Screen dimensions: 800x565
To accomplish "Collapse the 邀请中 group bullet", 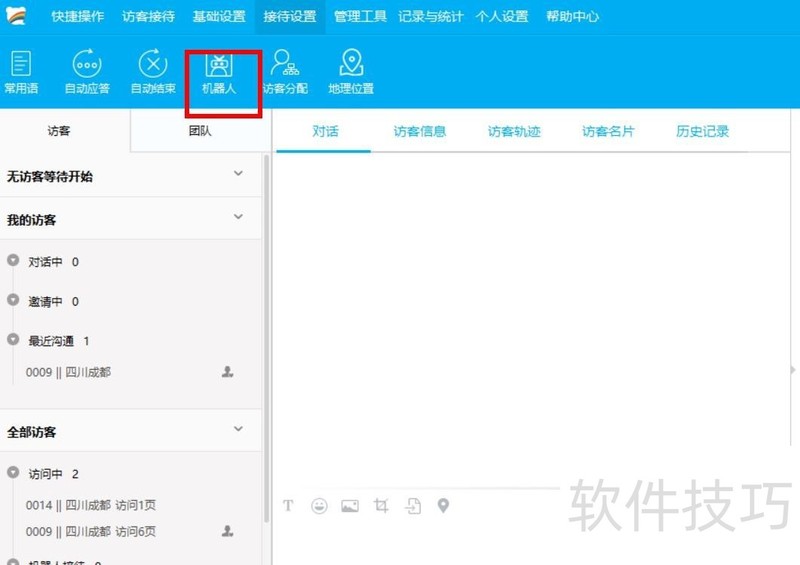I will [x=13, y=300].
